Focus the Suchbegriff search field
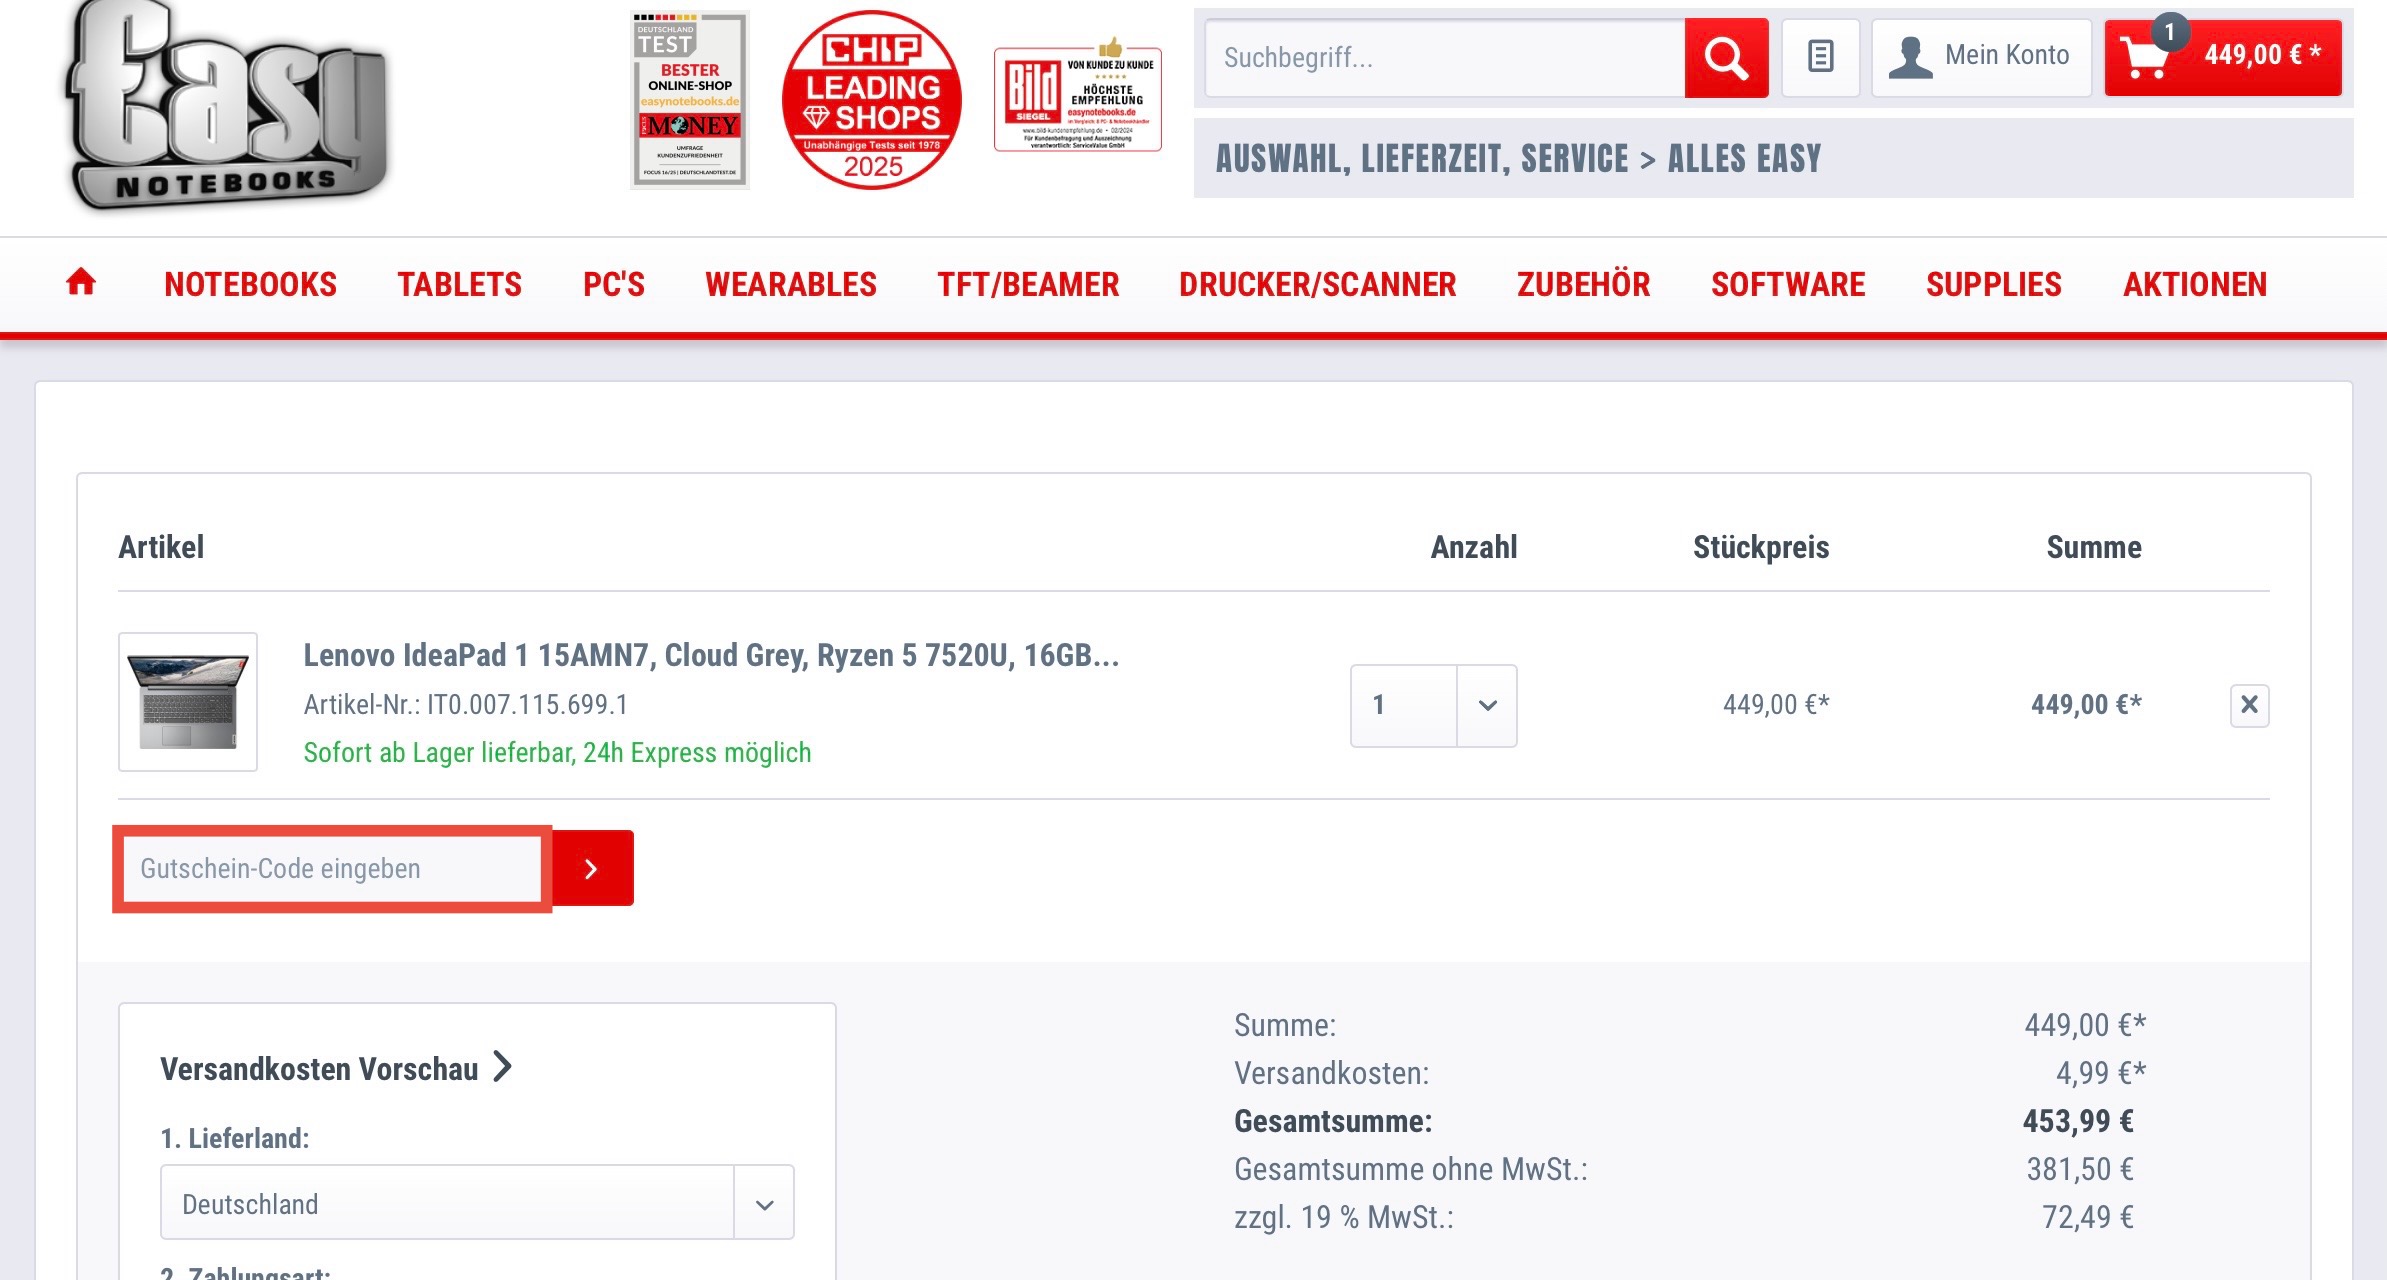Screen dimensions: 2387x1280 click(1445, 58)
